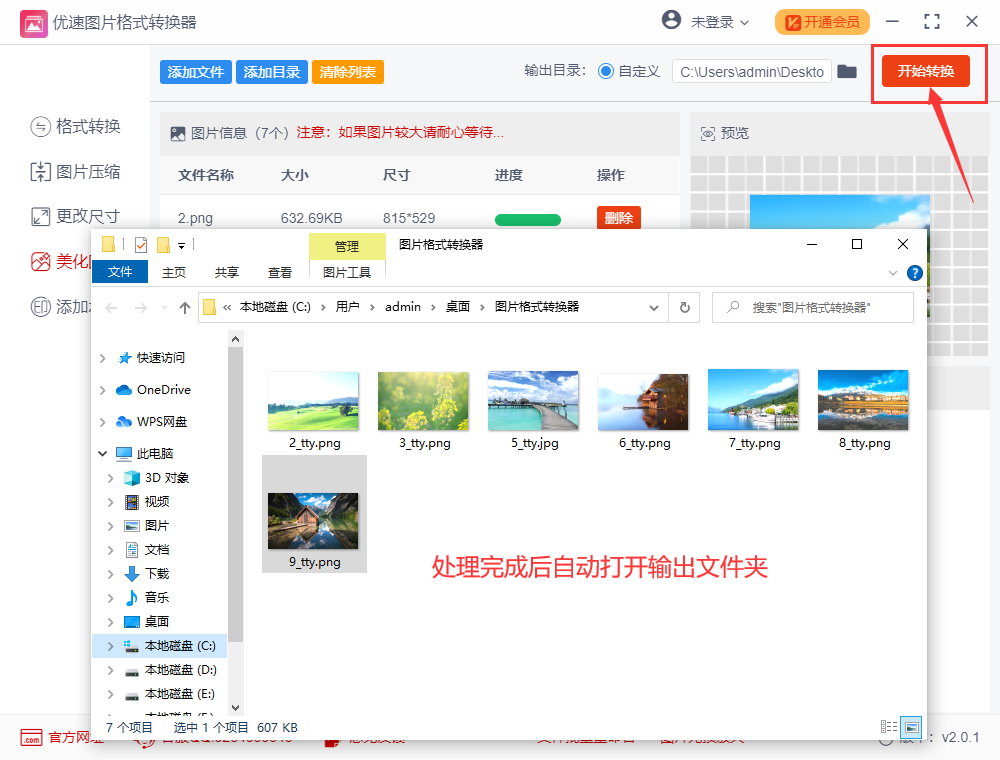Click navigation pane scroll up arrow
Image resolution: width=1000 pixels, height=760 pixels.
pyautogui.click(x=235, y=339)
